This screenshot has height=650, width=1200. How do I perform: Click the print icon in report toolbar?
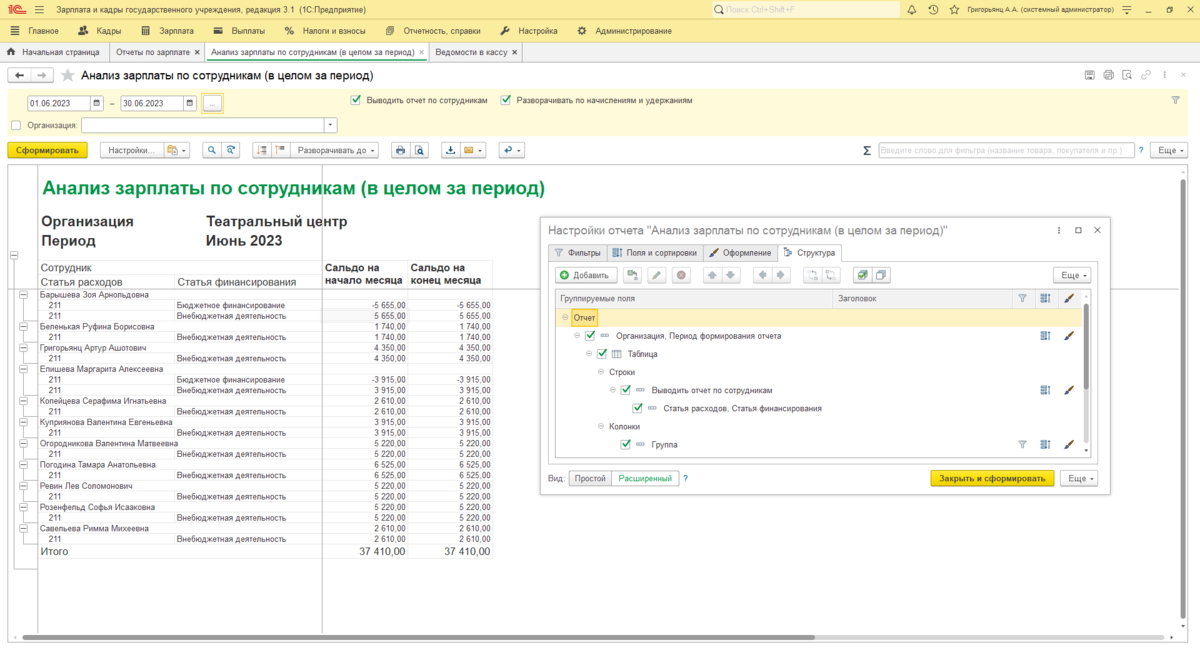tap(400, 150)
